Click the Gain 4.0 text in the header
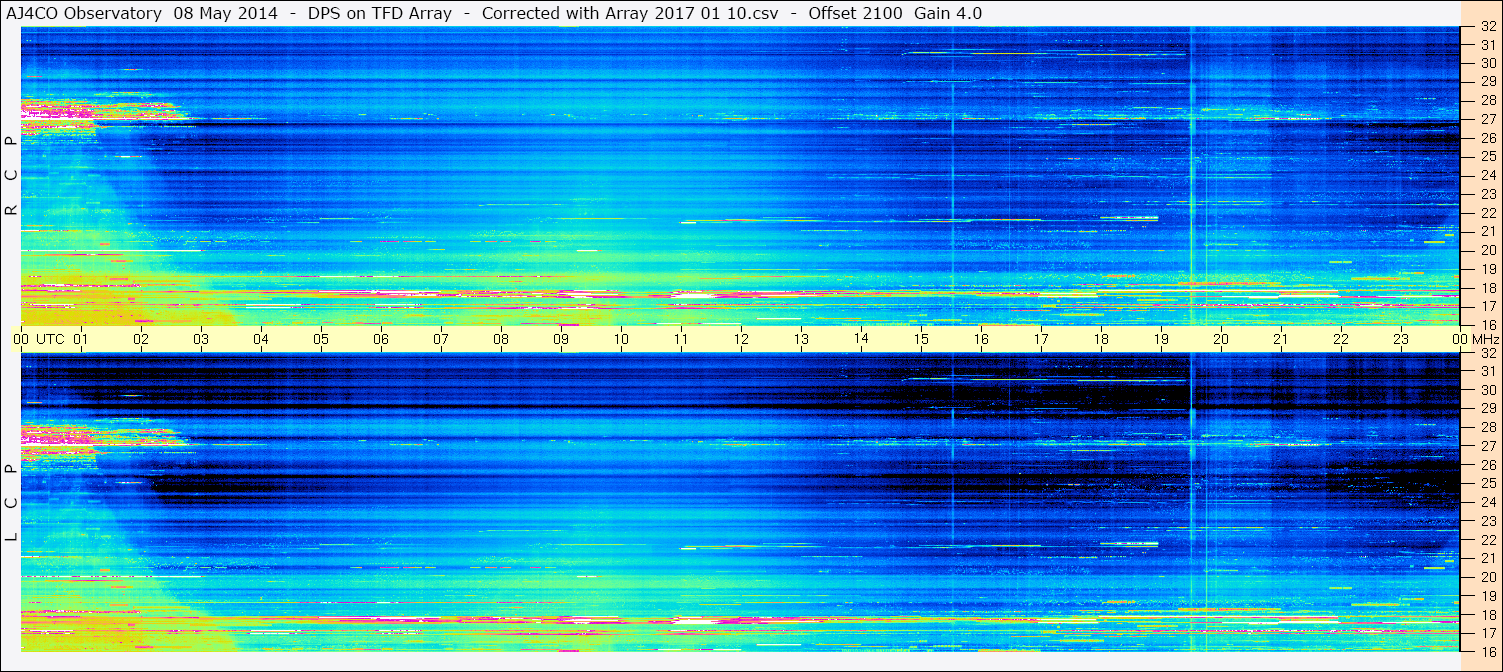The width and height of the screenshot is (1503, 672). pos(947,13)
